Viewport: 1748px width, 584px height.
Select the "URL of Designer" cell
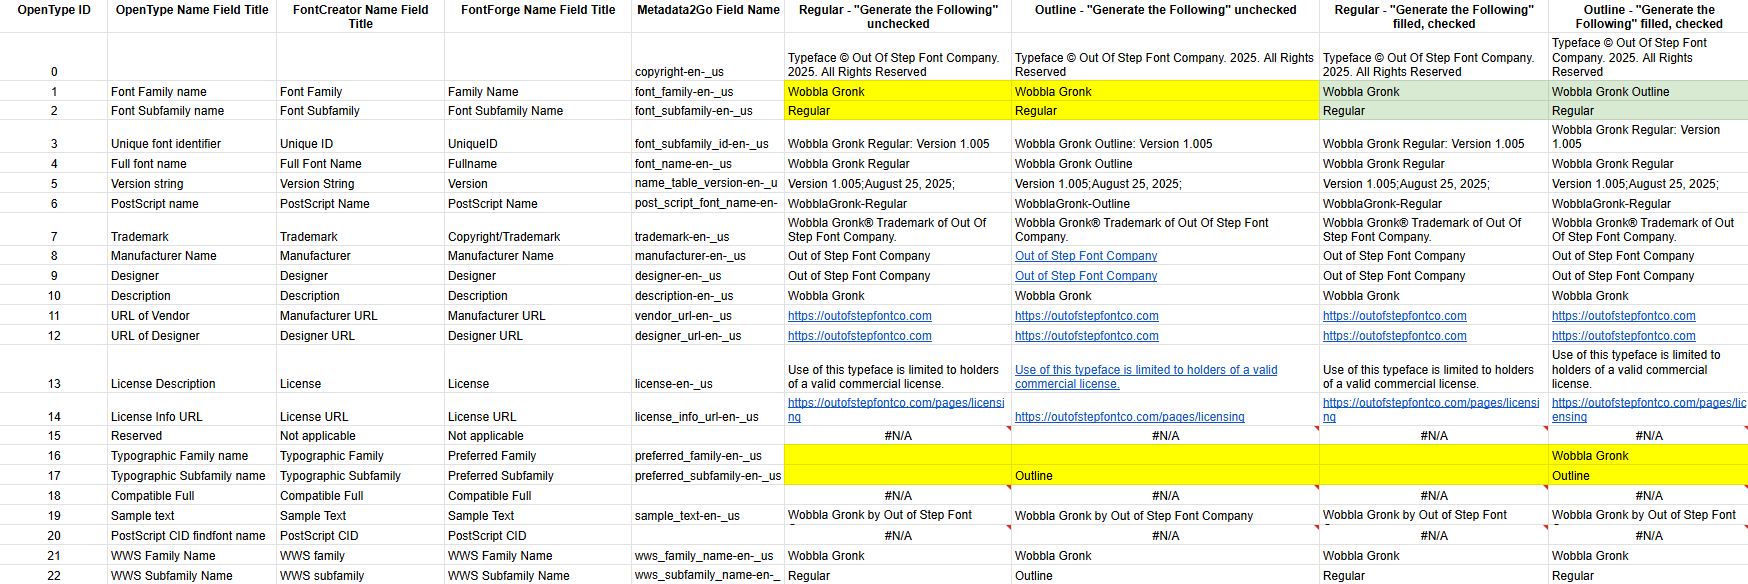click(192, 336)
